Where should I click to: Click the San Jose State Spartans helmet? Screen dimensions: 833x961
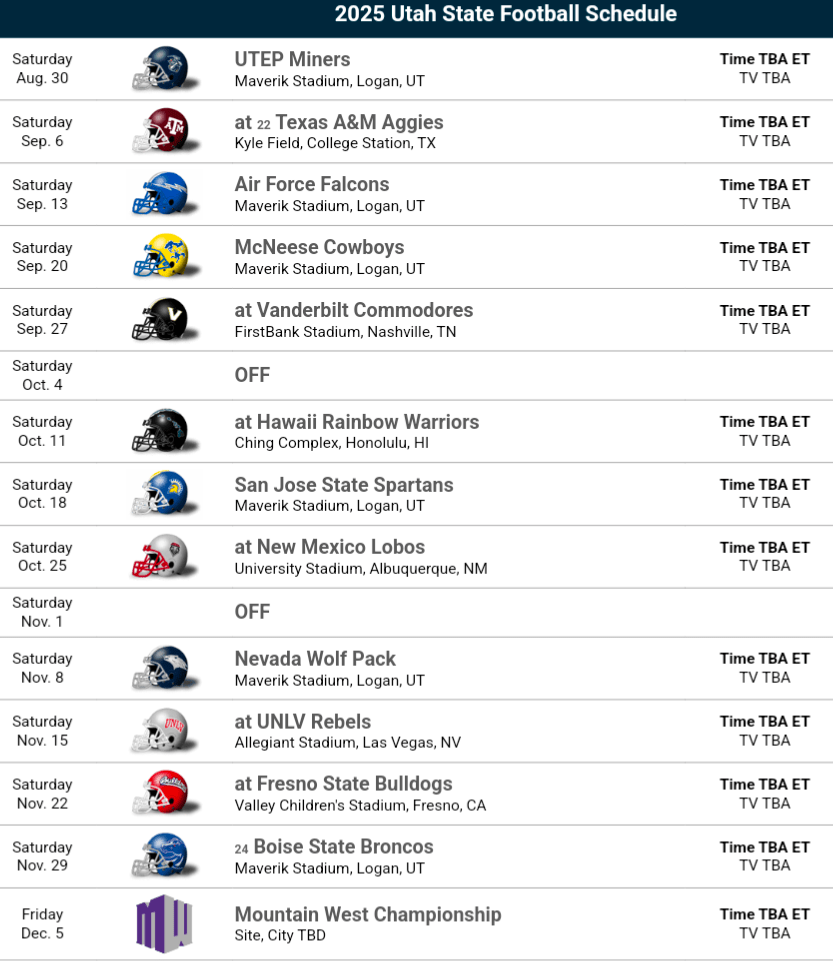[160, 494]
